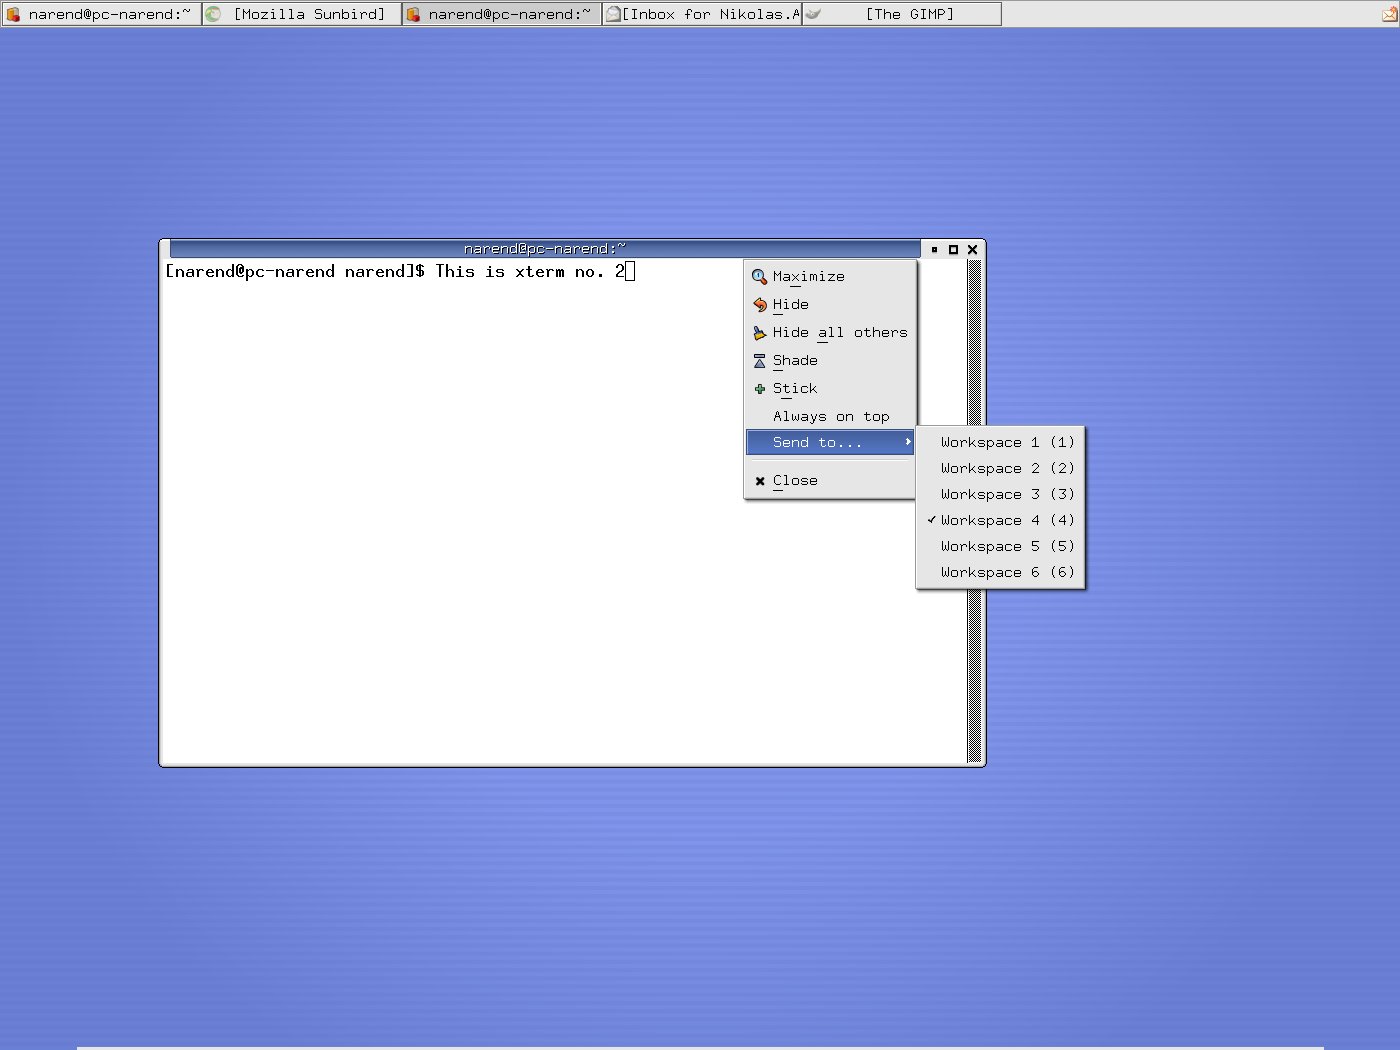The image size is (1400, 1050).
Task: Click the iconify dot button in titlebar
Action: (x=934, y=249)
